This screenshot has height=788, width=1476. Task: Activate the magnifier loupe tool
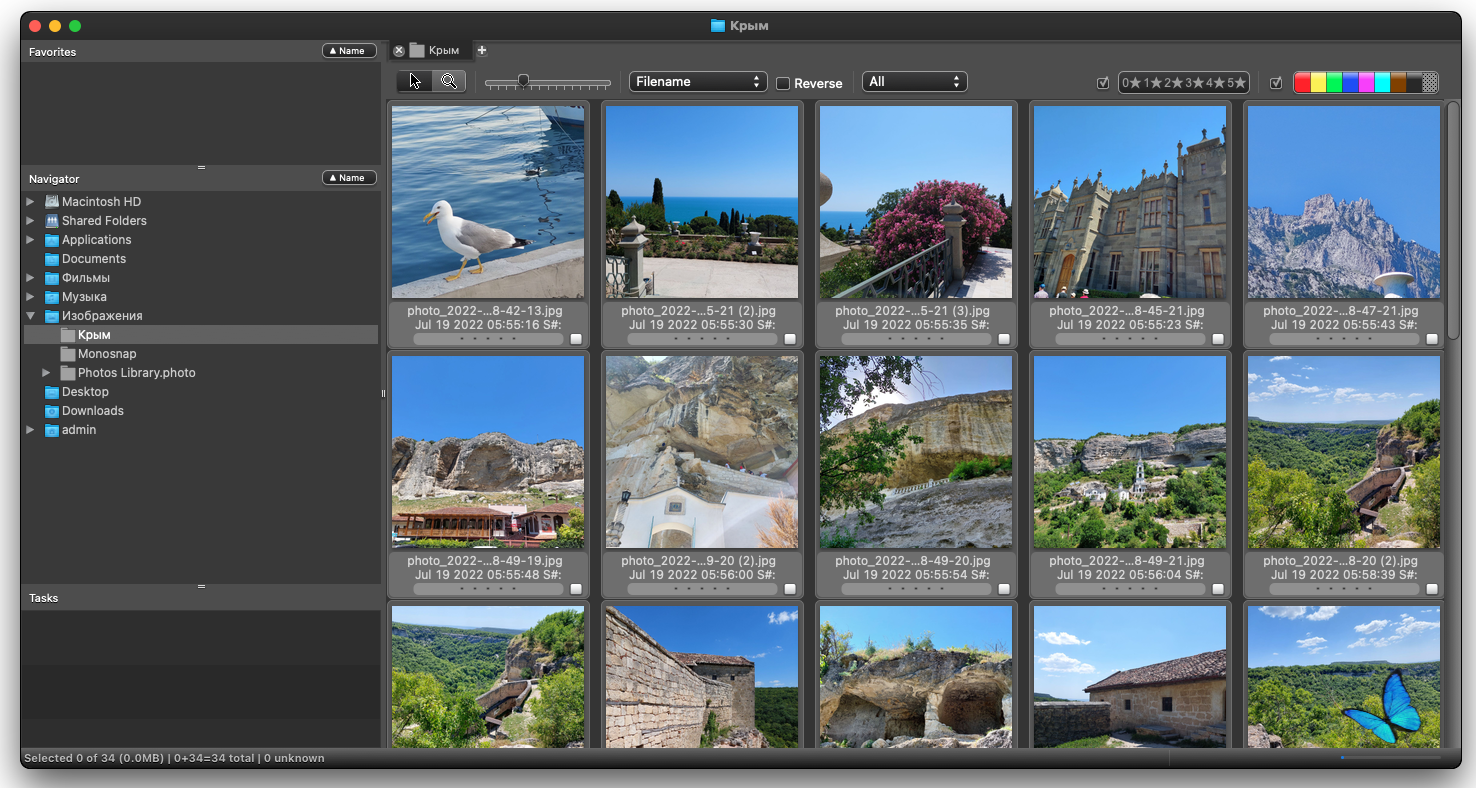tap(449, 82)
